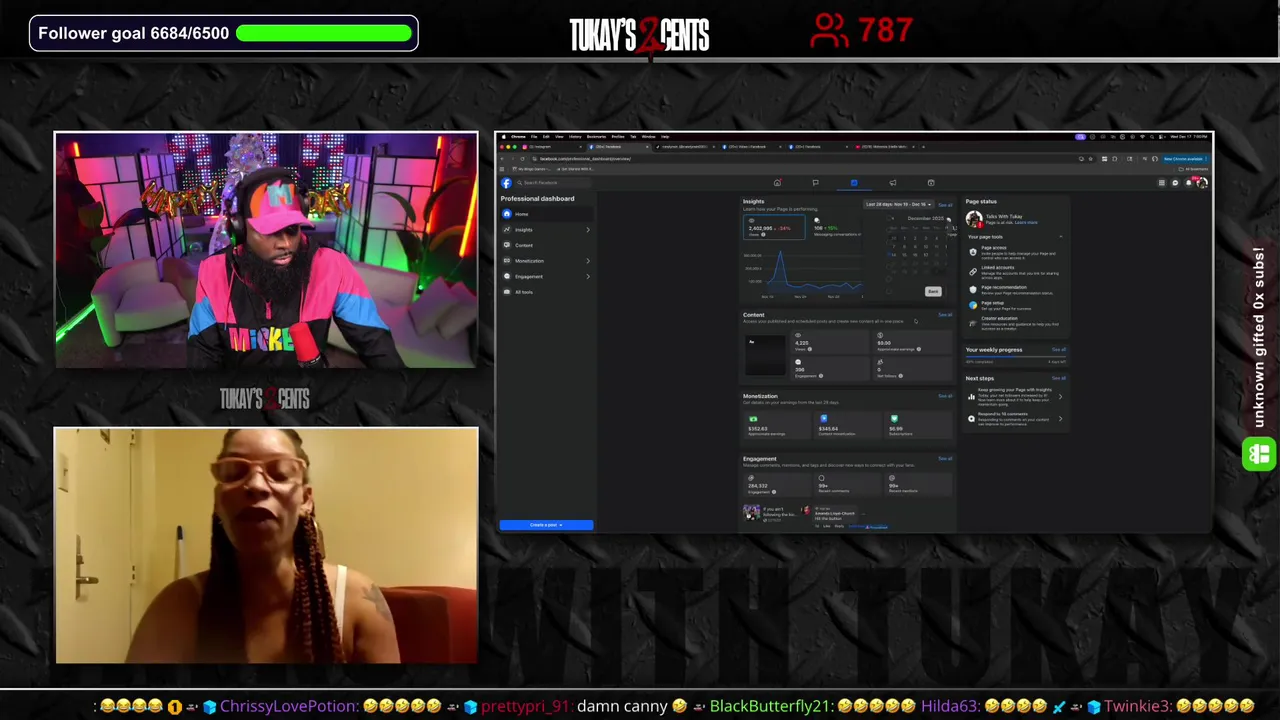
Task: Open the Page access tool
Action: tap(1014, 252)
